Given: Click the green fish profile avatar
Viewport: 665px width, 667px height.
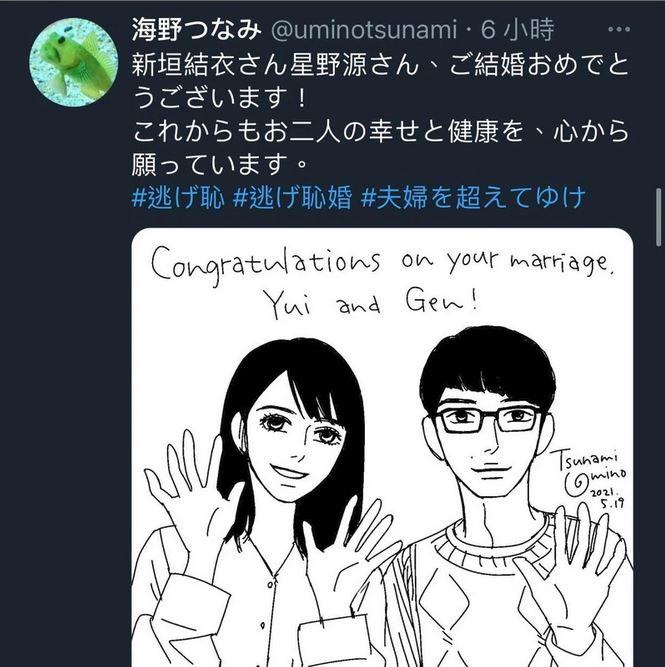Looking at the screenshot, I should click(74, 62).
